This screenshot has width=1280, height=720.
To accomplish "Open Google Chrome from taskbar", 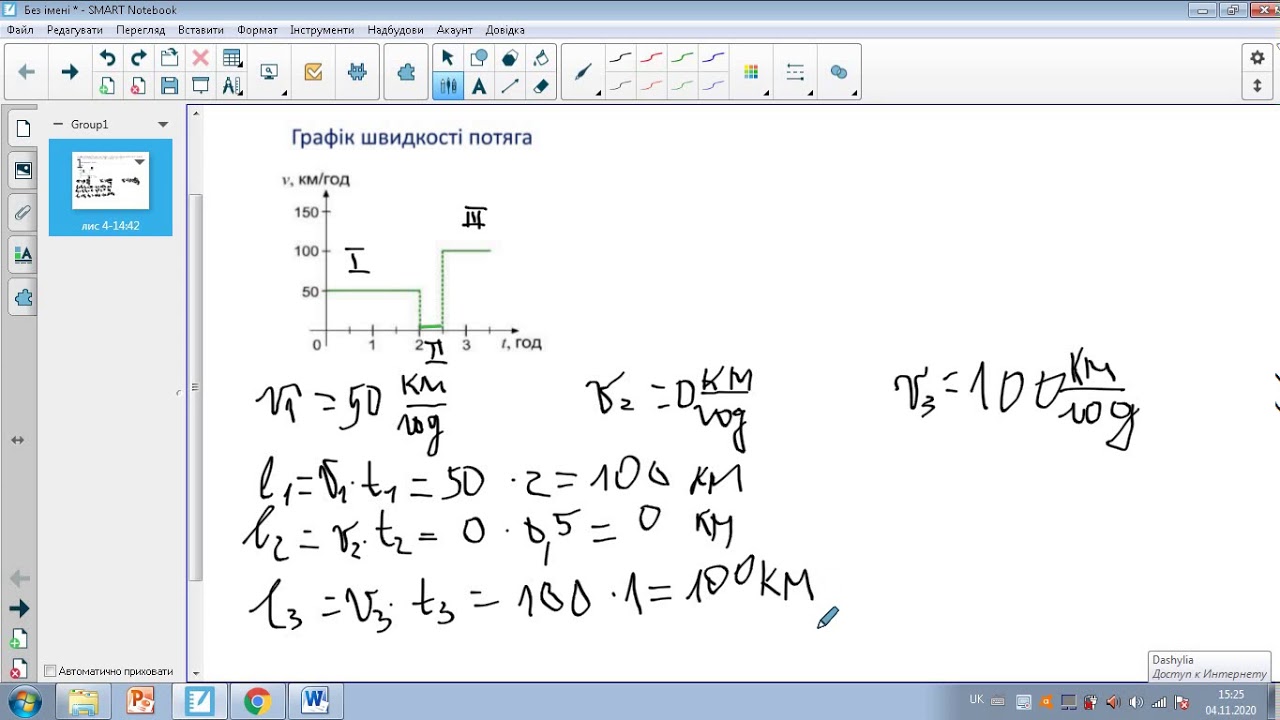I will [257, 701].
